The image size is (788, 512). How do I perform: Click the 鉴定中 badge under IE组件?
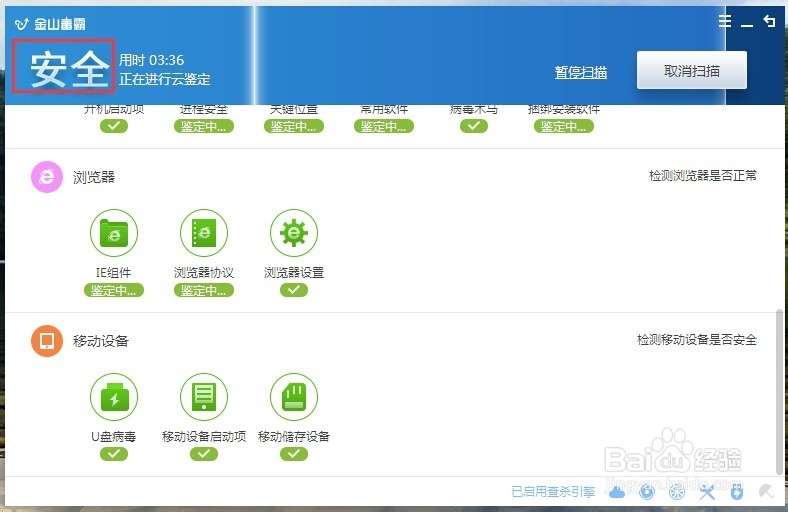click(114, 290)
